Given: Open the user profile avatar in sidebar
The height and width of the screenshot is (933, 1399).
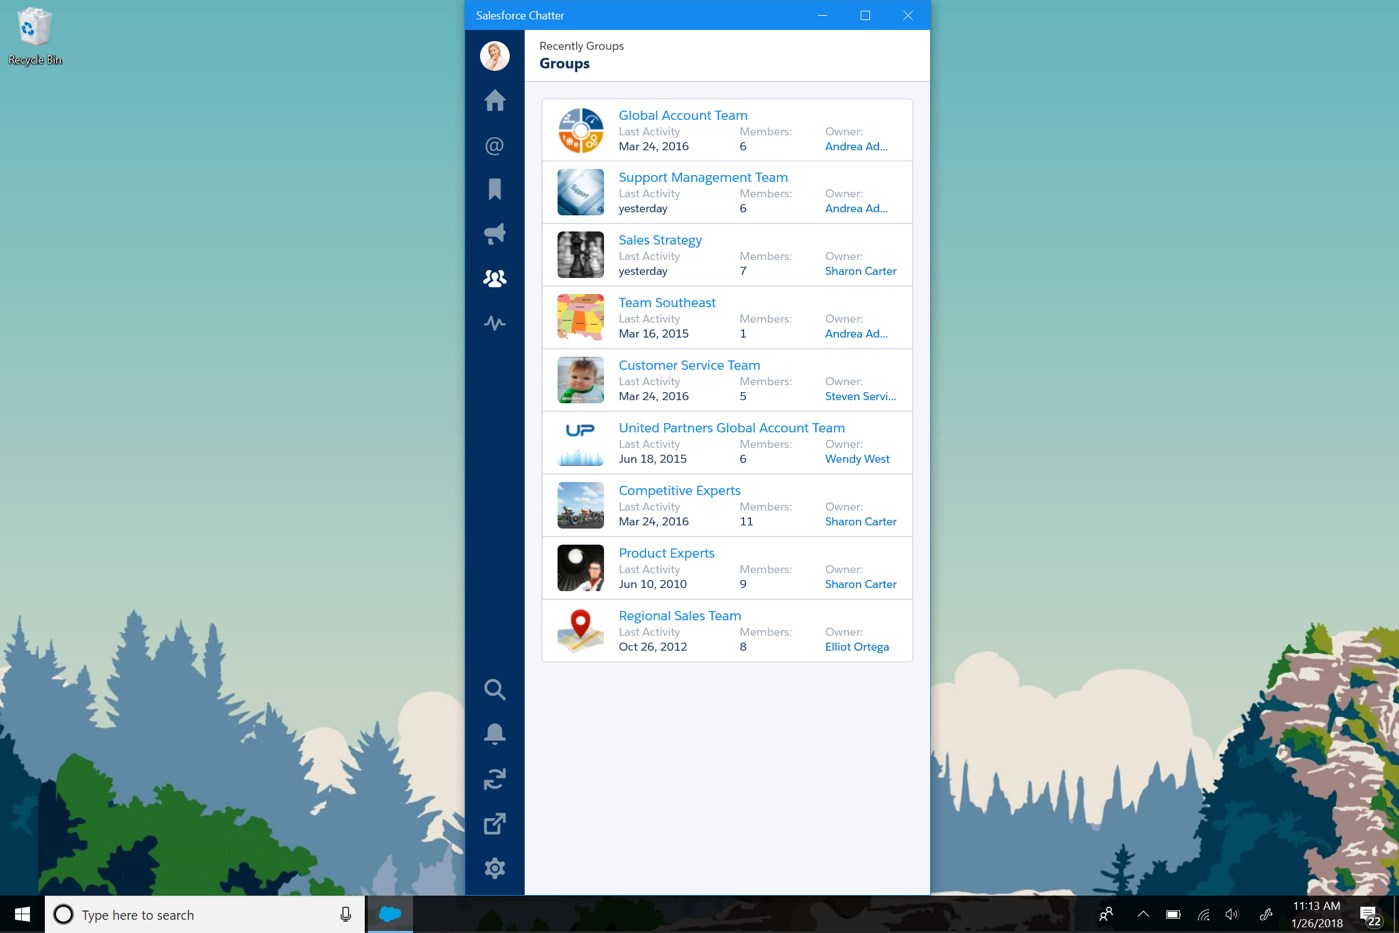Looking at the screenshot, I should pyautogui.click(x=495, y=56).
